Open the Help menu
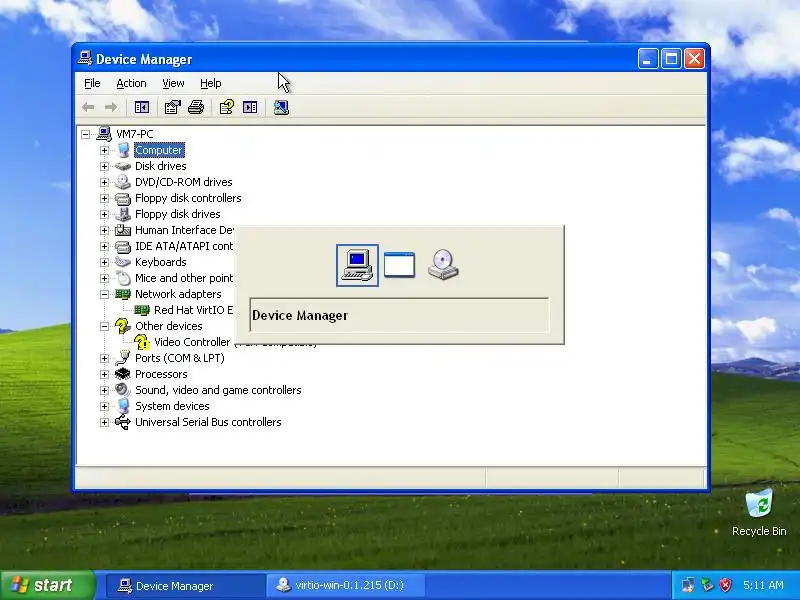This screenshot has width=800, height=600. click(210, 83)
